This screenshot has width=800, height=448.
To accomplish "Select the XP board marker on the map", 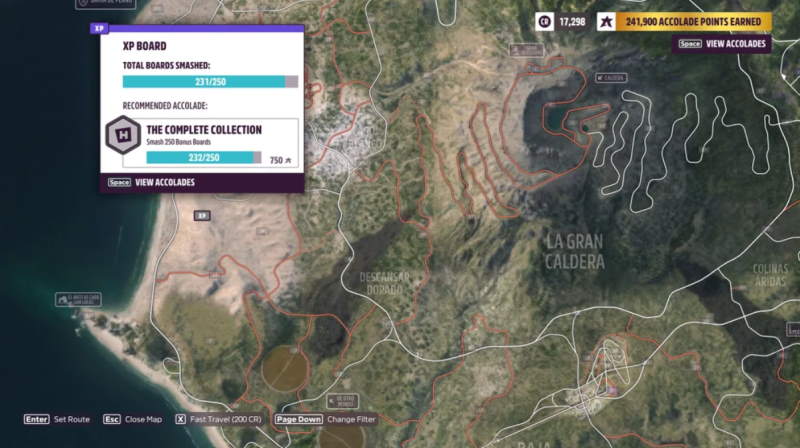I will (x=202, y=216).
